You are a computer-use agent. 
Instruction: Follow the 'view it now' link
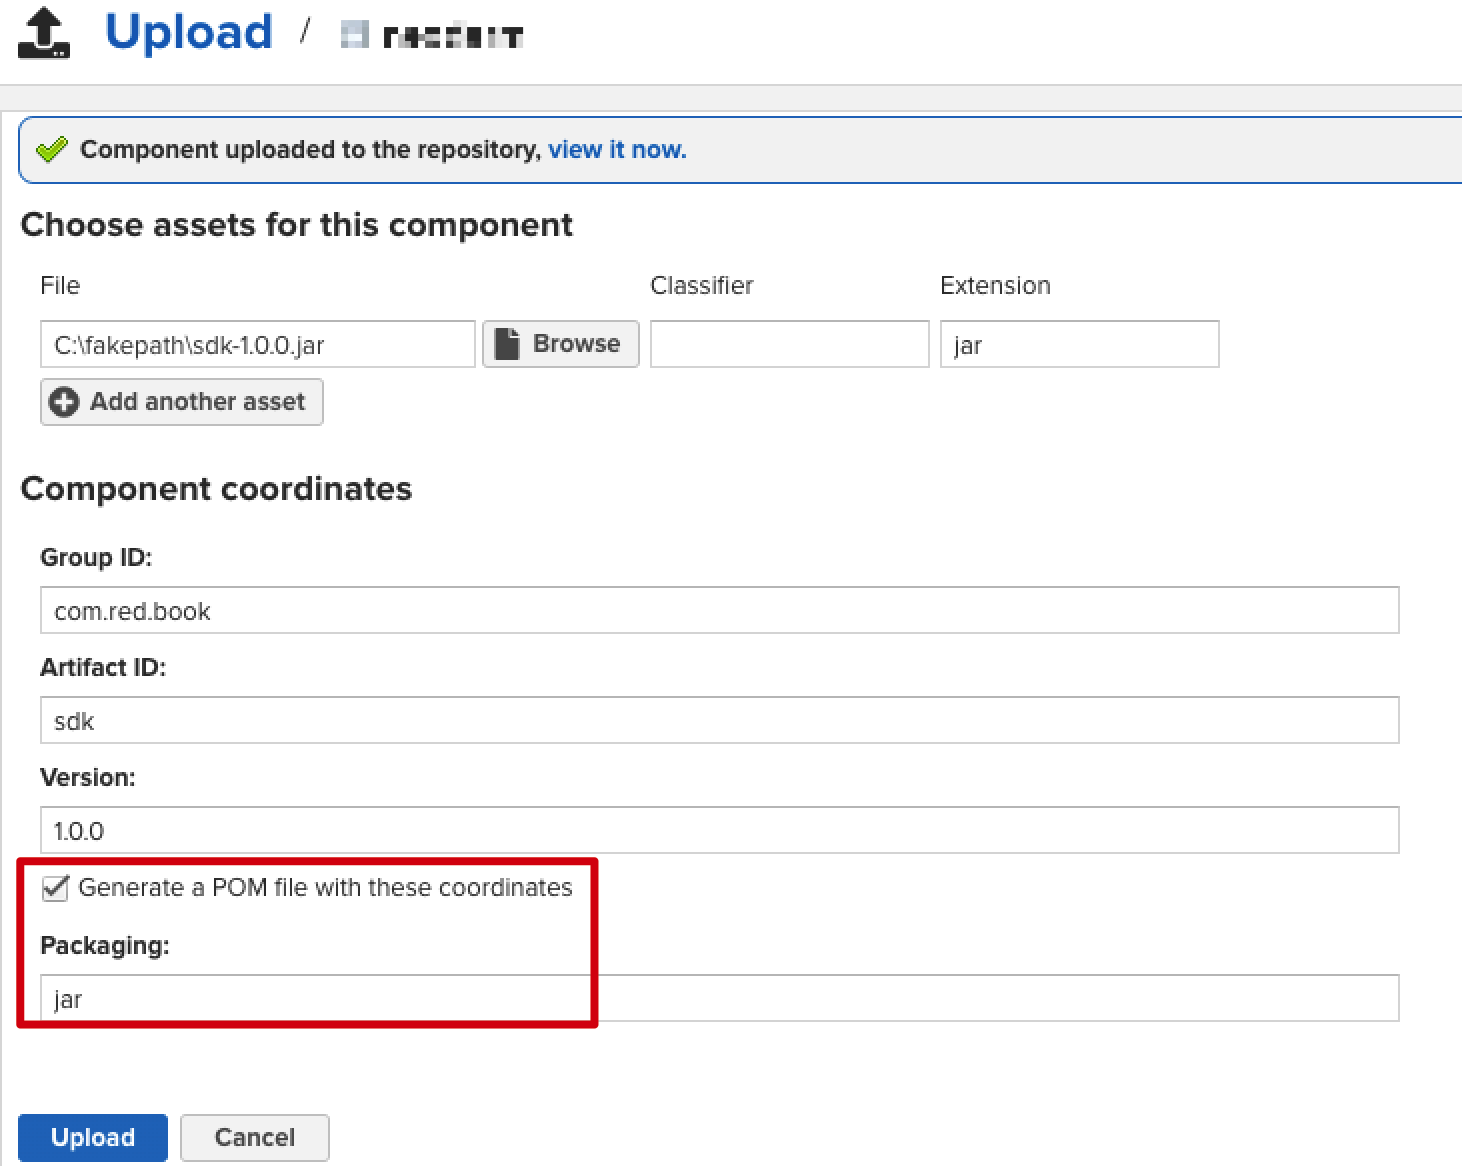point(617,150)
